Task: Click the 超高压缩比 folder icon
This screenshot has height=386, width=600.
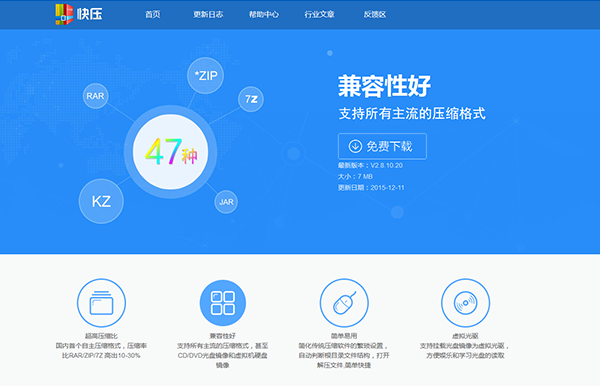Action: [101, 303]
